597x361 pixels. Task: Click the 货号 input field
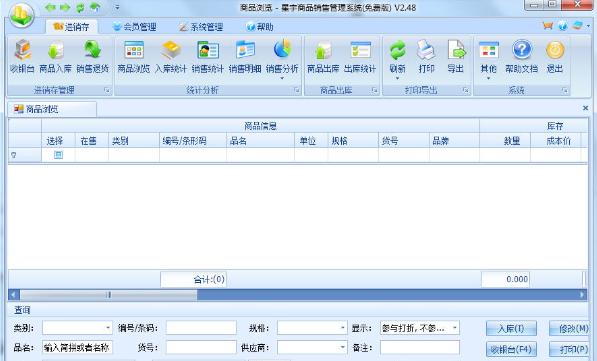click(x=201, y=347)
